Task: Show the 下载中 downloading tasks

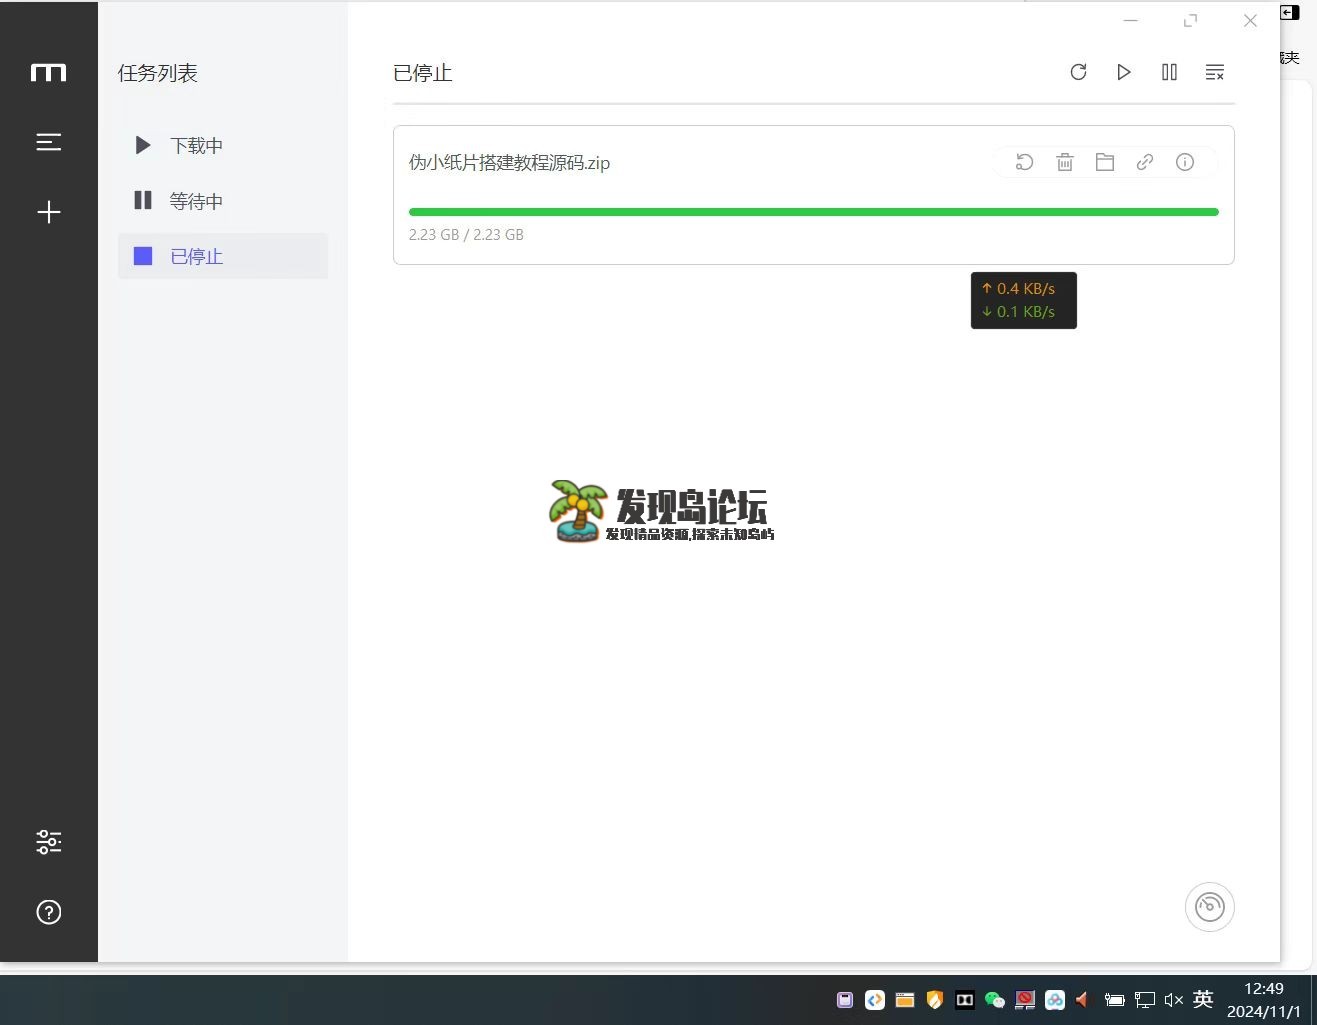Action: tap(223, 145)
